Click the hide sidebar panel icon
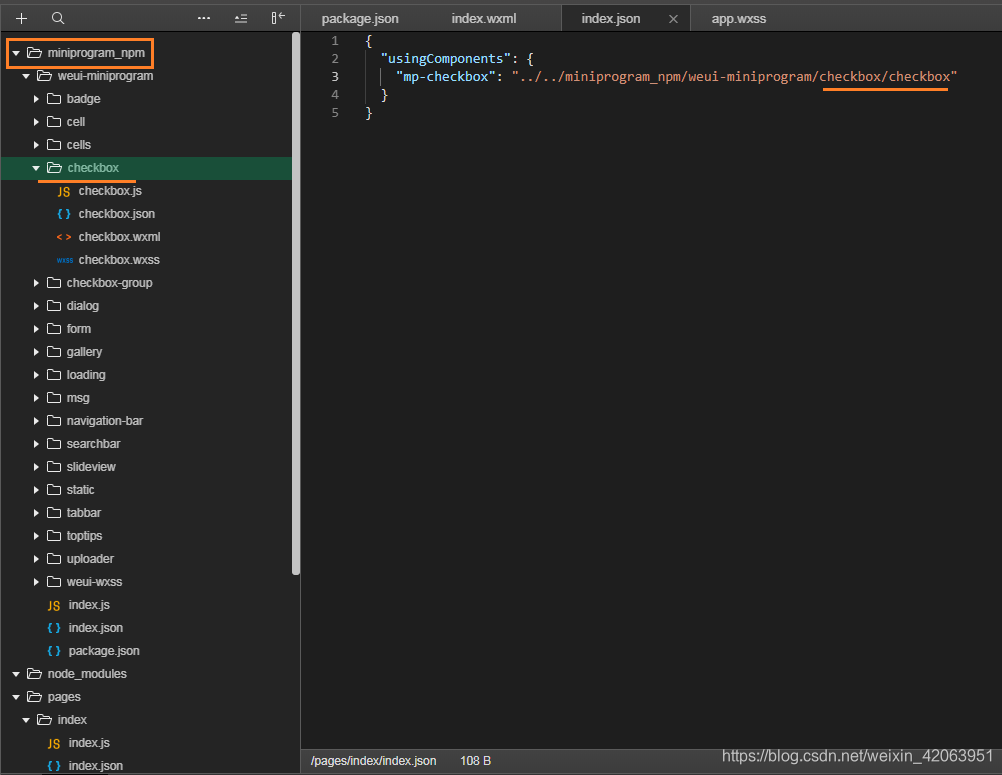 tap(278, 18)
